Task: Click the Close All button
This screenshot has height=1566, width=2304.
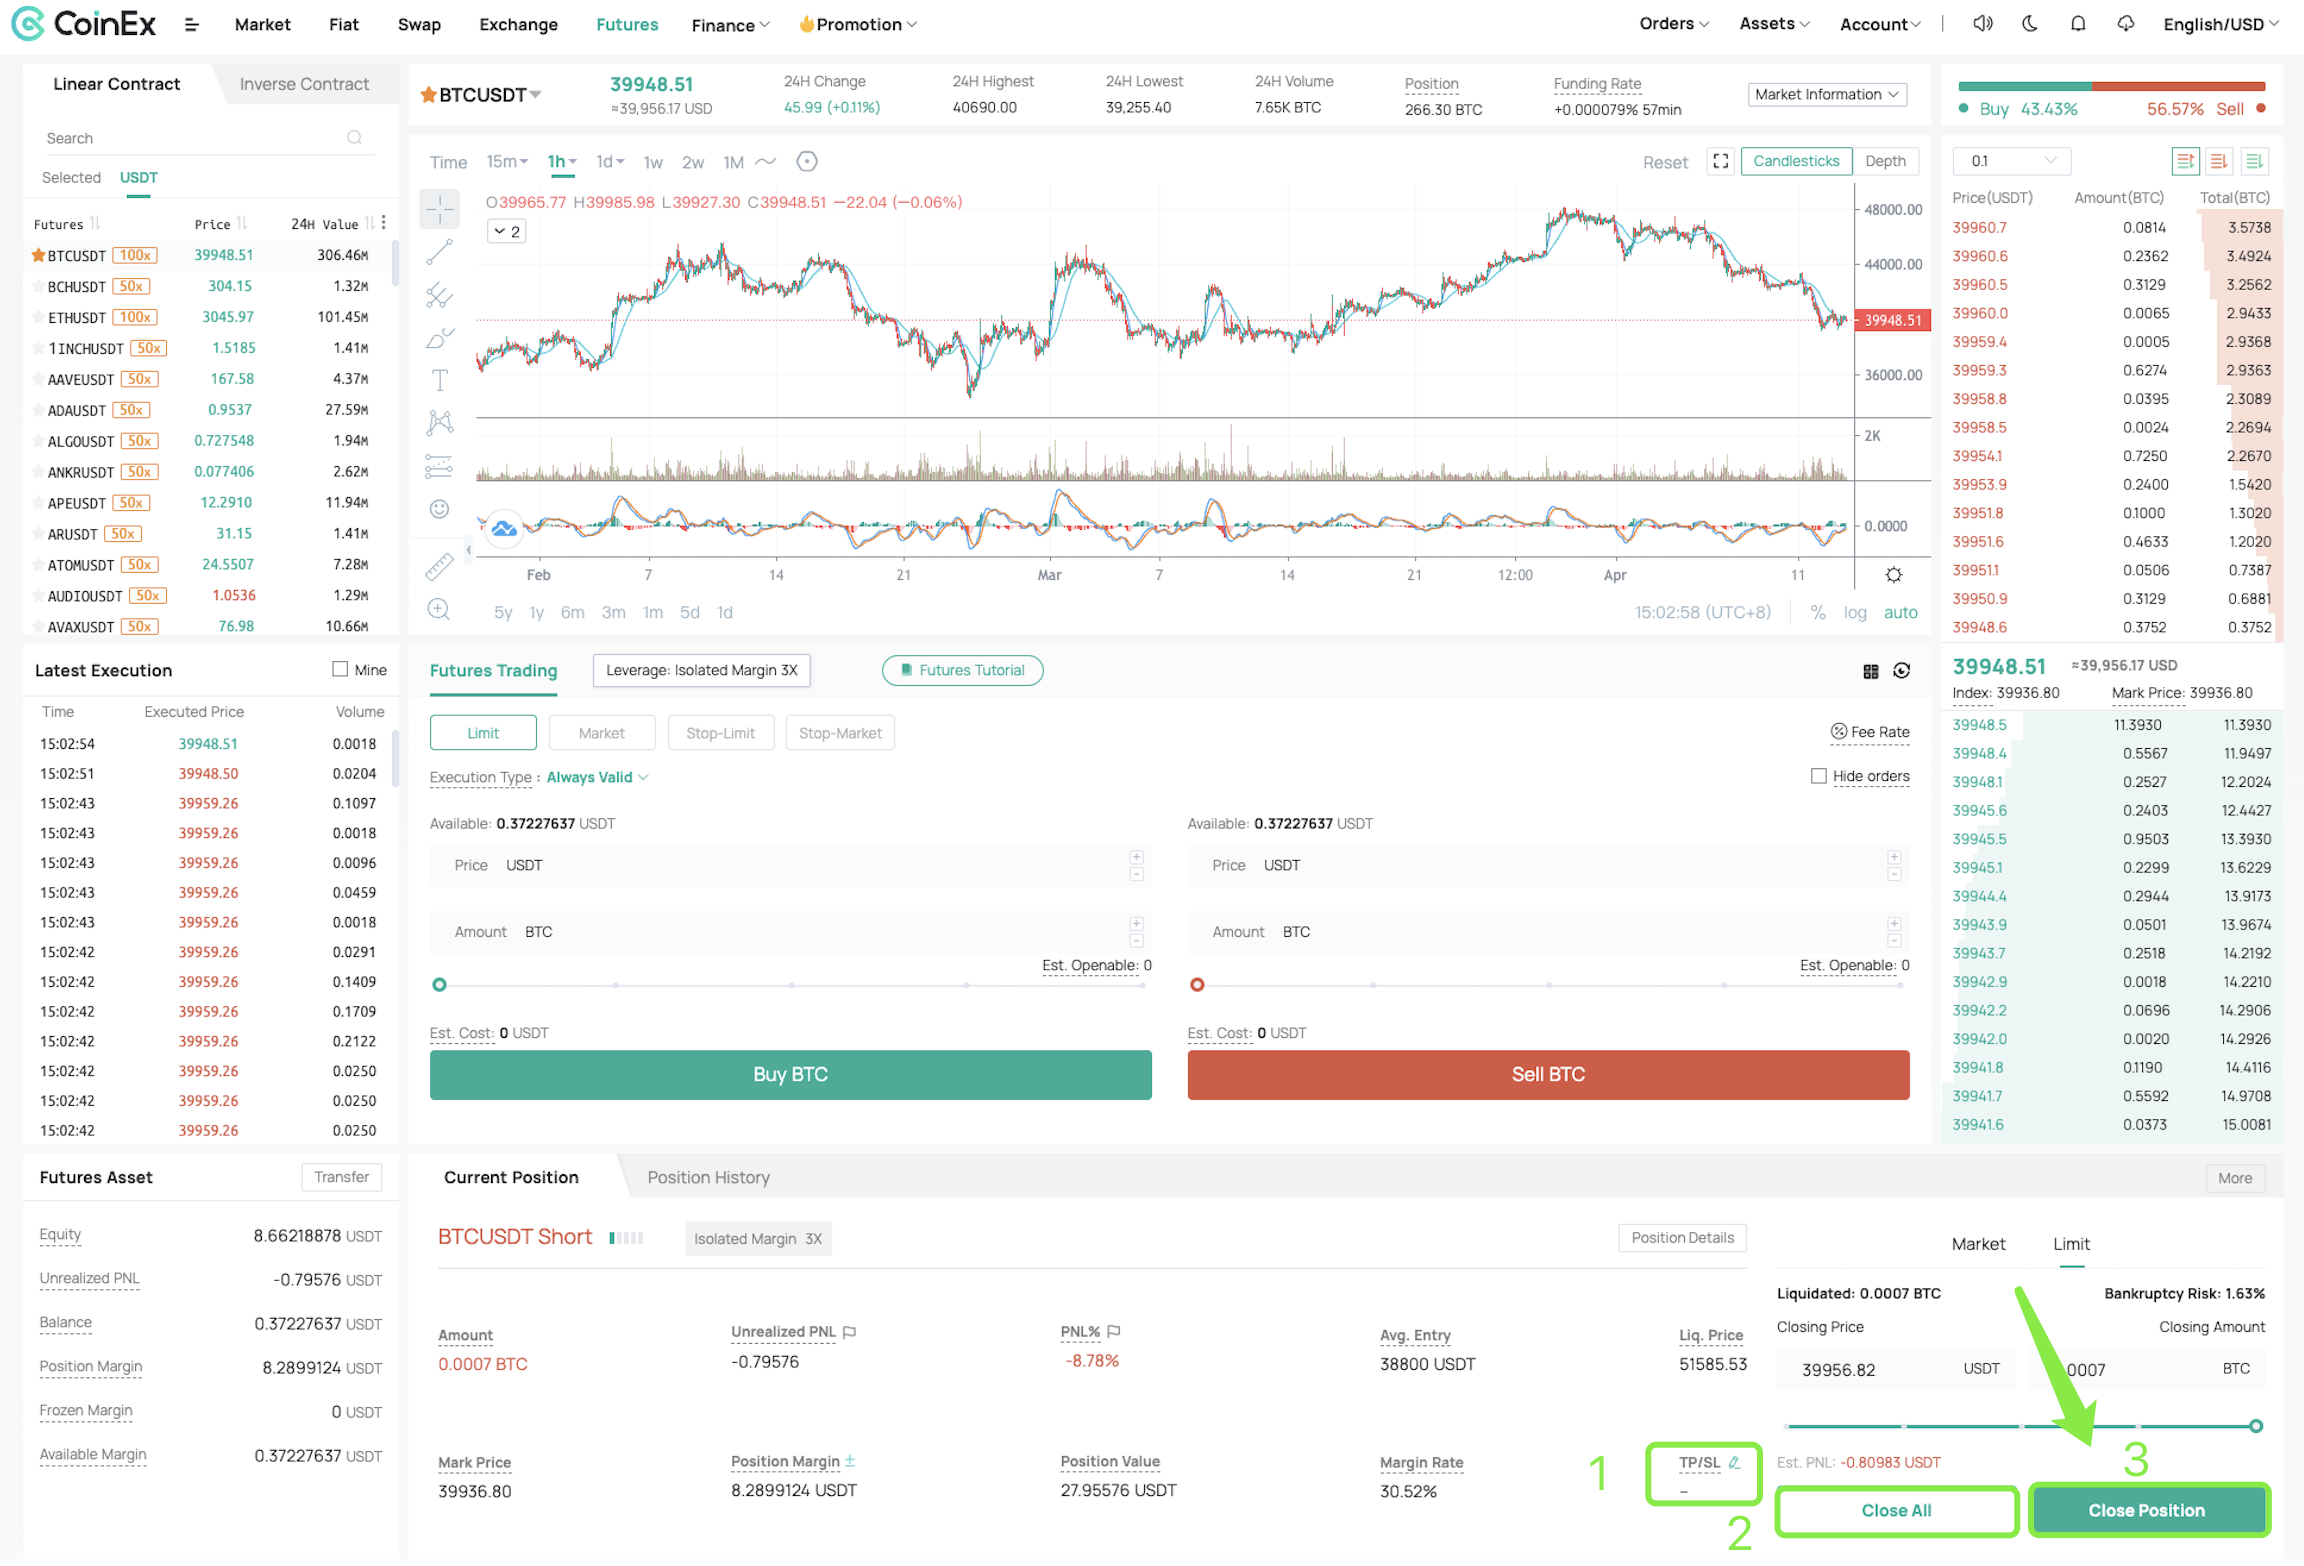Action: 1895,1511
